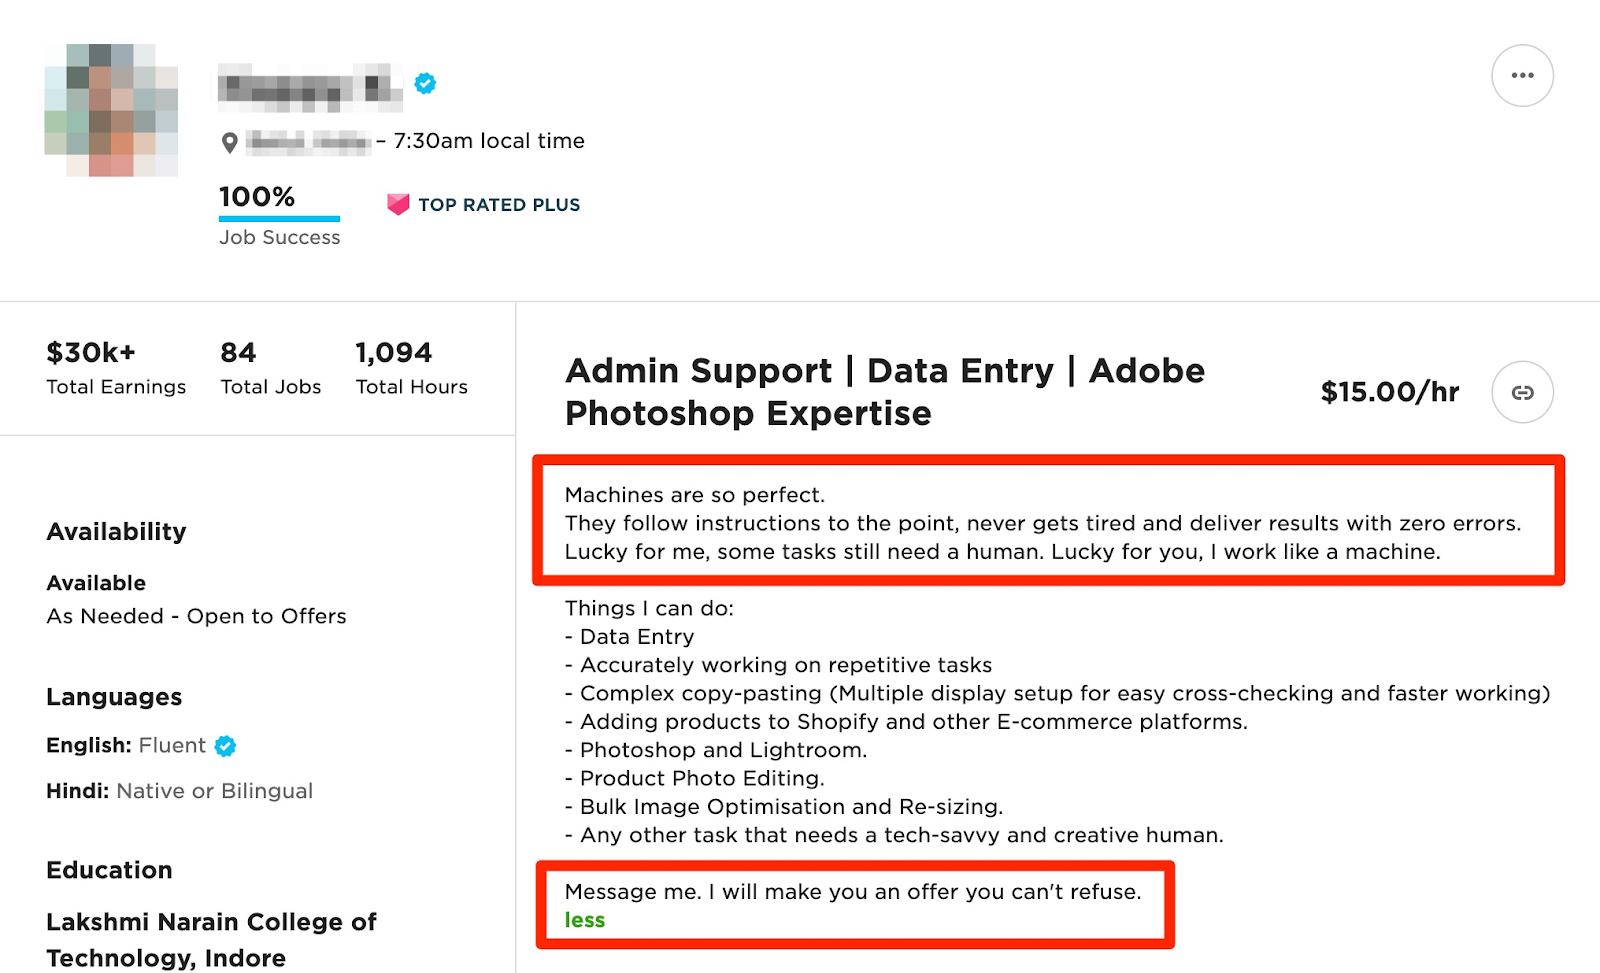1600x973 pixels.
Task: Click the 84 Total Jobs stat
Action: coord(271,368)
